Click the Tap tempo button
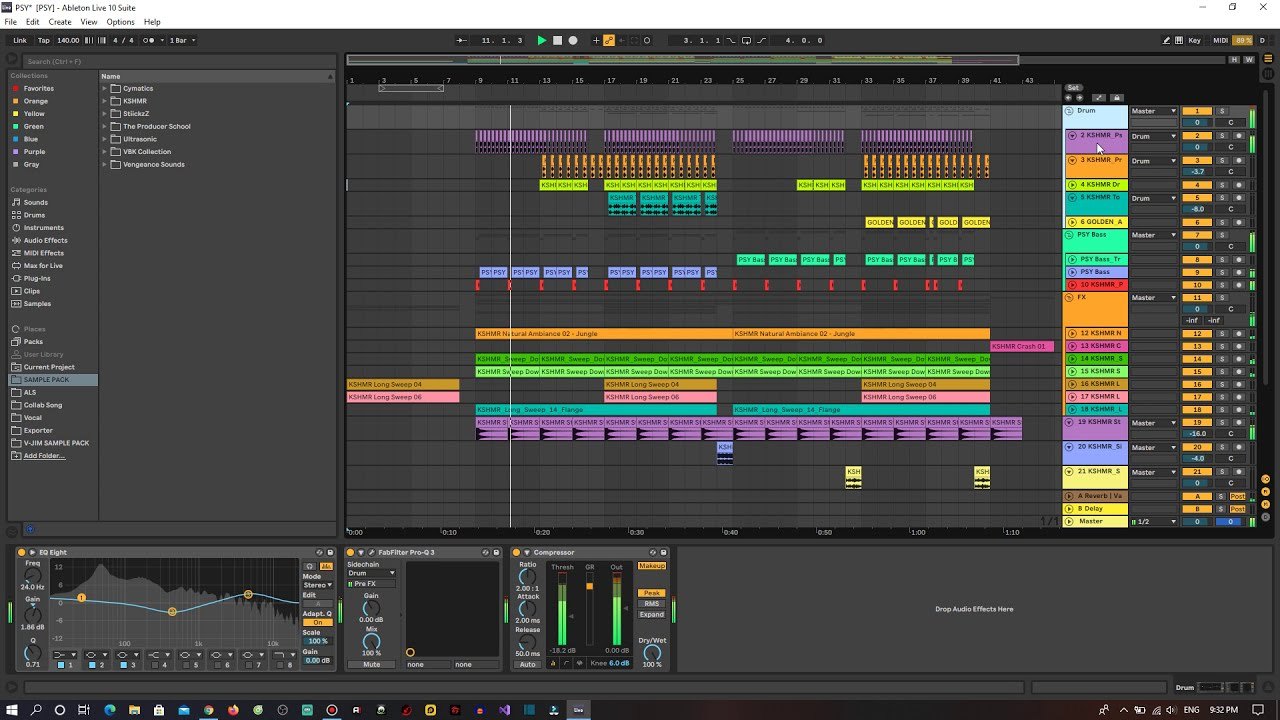The image size is (1280, 720). pyautogui.click(x=44, y=40)
